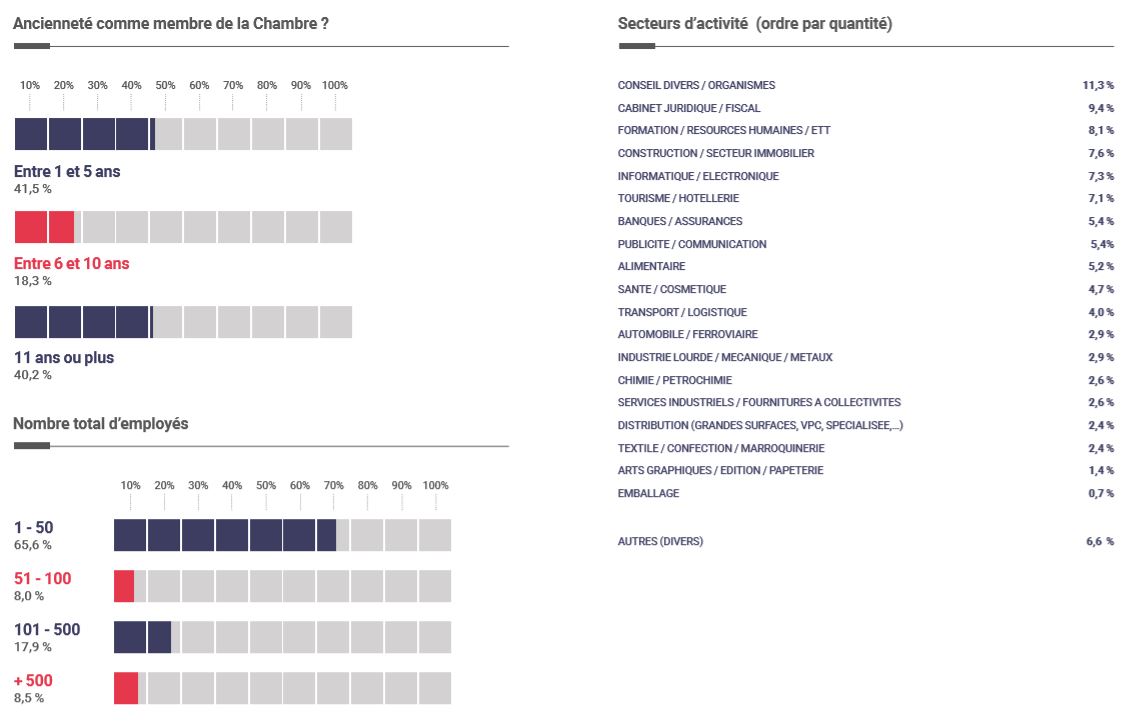Select the 'Nombre total d'employés' heading
The height and width of the screenshot is (723, 1129).
[x=100, y=423]
